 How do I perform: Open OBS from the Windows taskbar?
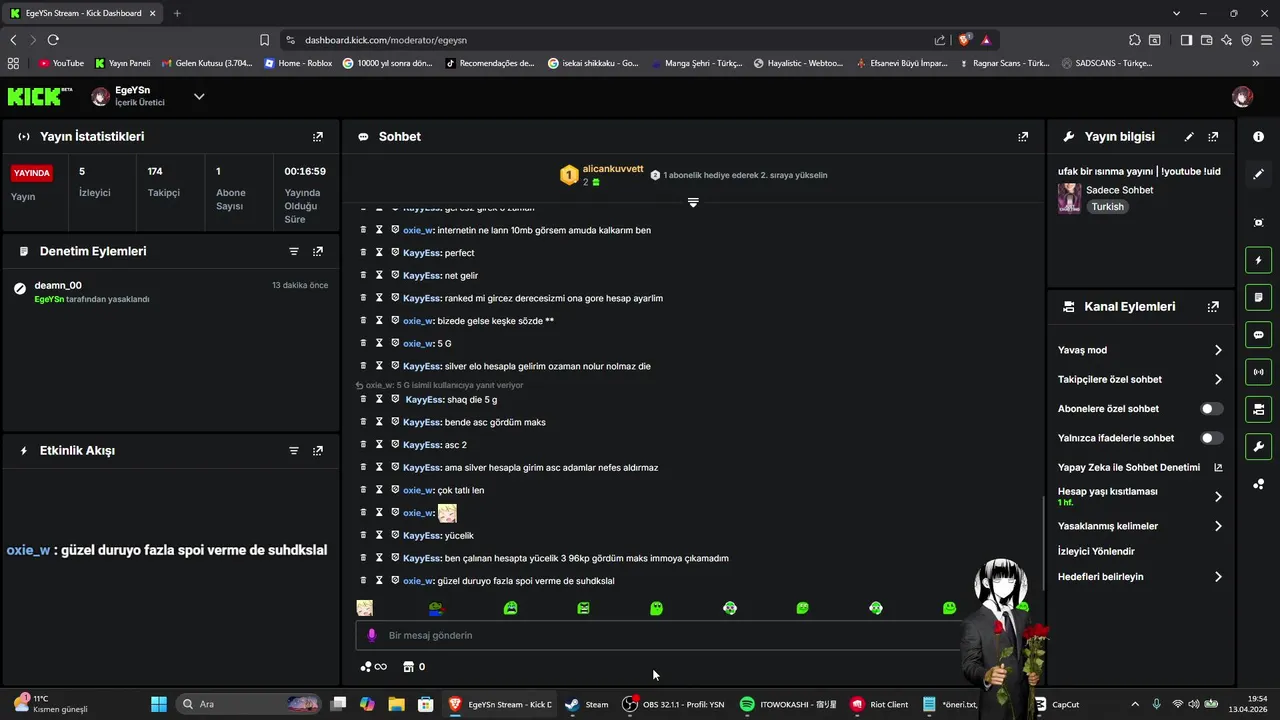click(672, 704)
